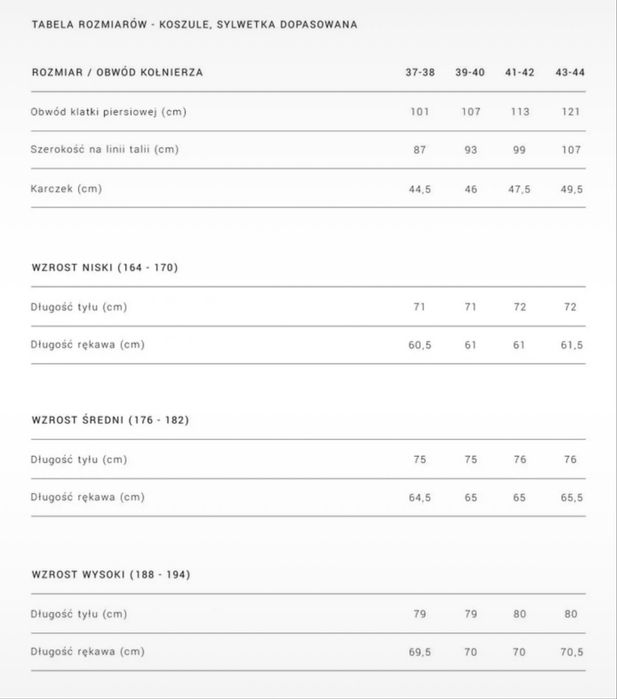This screenshot has width=617, height=699.
Task: Select sleeve length value 60,5
Action: click(420, 344)
